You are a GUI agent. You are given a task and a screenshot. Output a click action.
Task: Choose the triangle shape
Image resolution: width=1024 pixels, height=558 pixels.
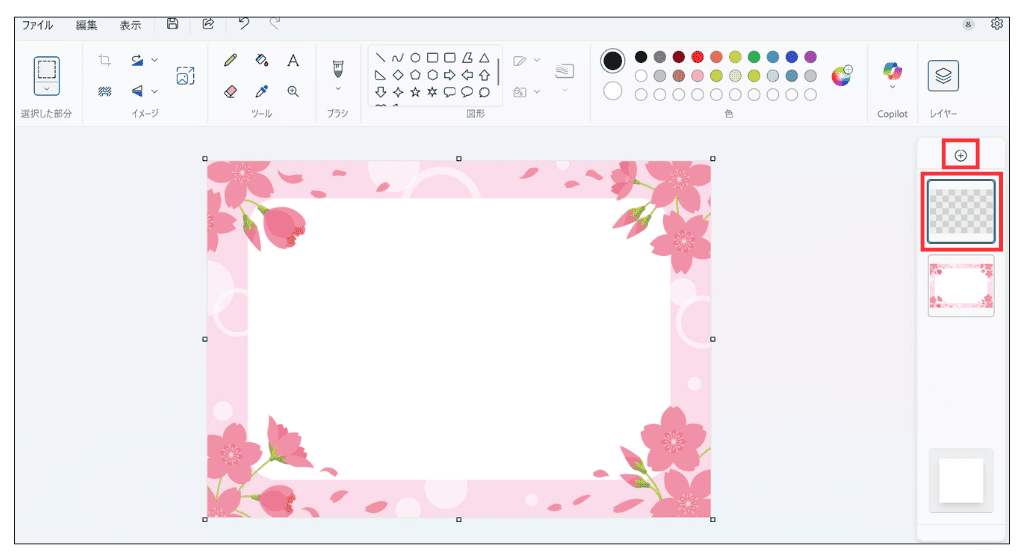point(484,58)
